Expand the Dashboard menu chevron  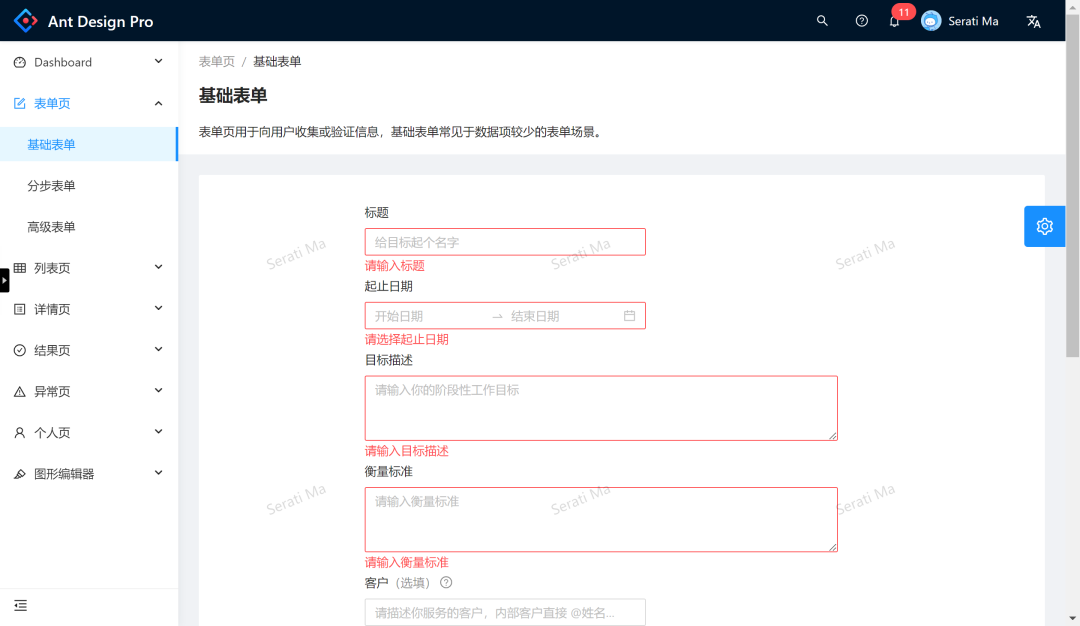pos(158,61)
